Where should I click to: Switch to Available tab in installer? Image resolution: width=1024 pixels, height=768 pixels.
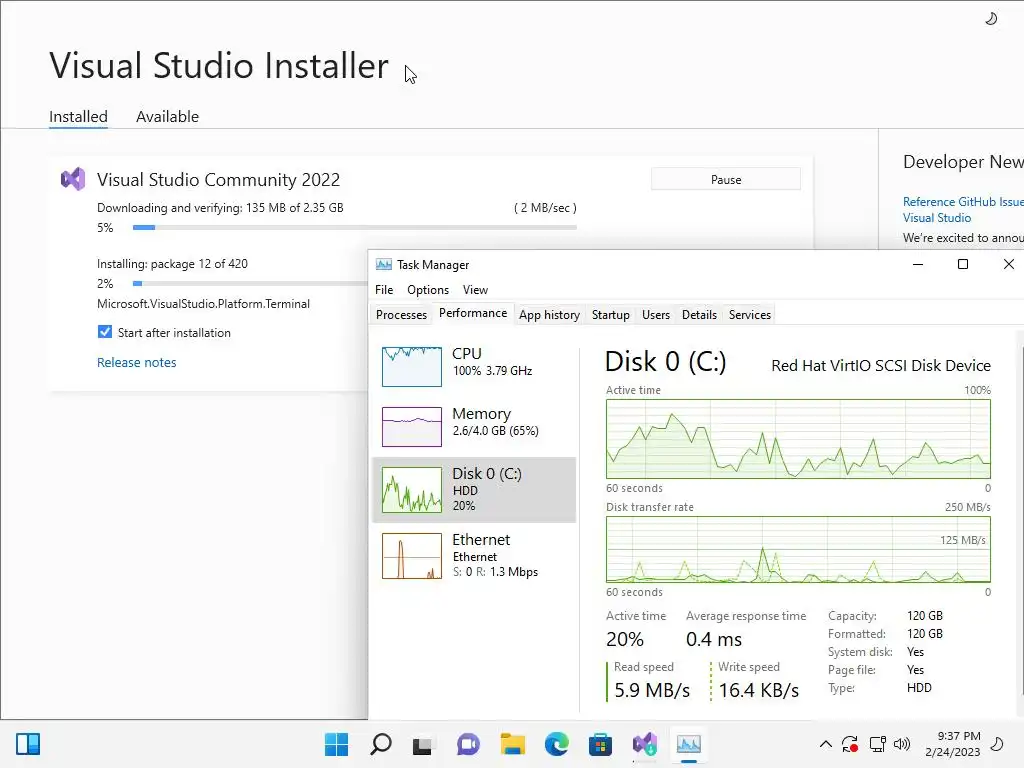(167, 116)
